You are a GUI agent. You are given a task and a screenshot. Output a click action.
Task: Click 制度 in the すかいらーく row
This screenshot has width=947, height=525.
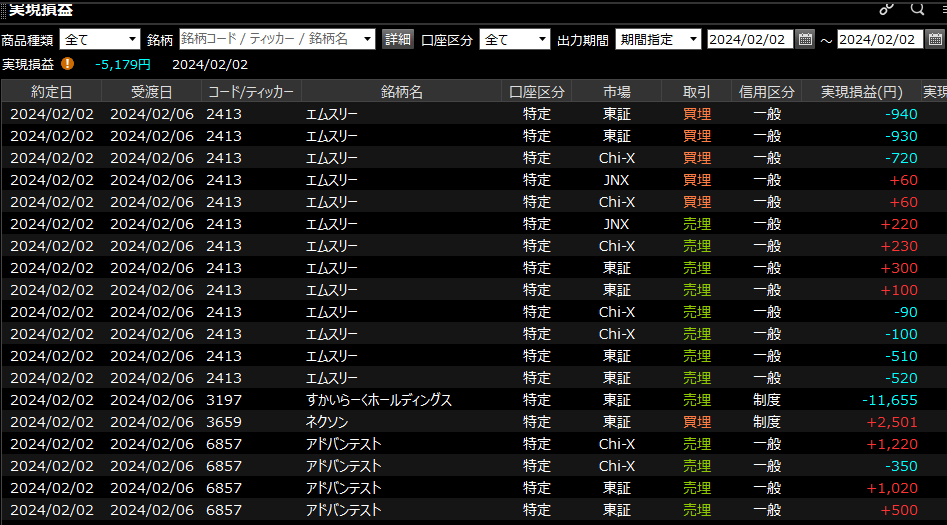pos(766,400)
